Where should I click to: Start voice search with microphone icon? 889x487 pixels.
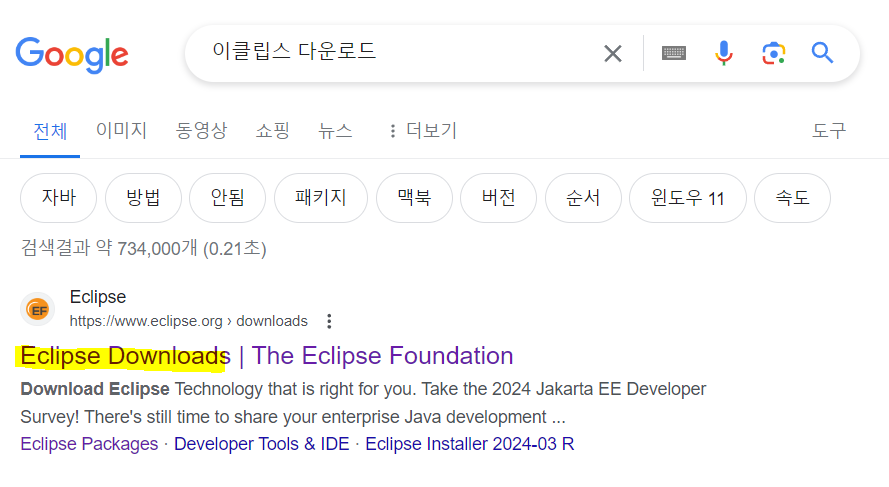tap(723, 53)
